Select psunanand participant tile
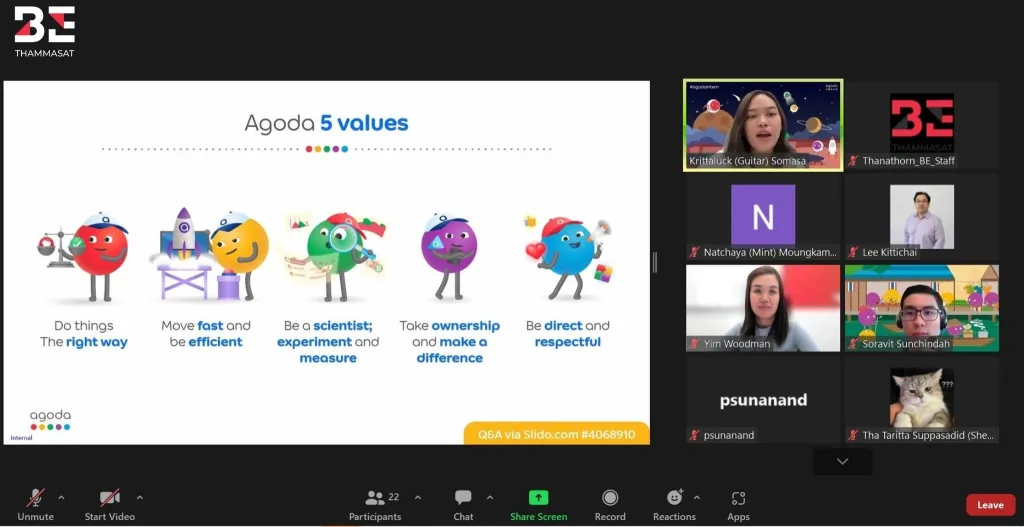The height and width of the screenshot is (527, 1024). (x=763, y=400)
